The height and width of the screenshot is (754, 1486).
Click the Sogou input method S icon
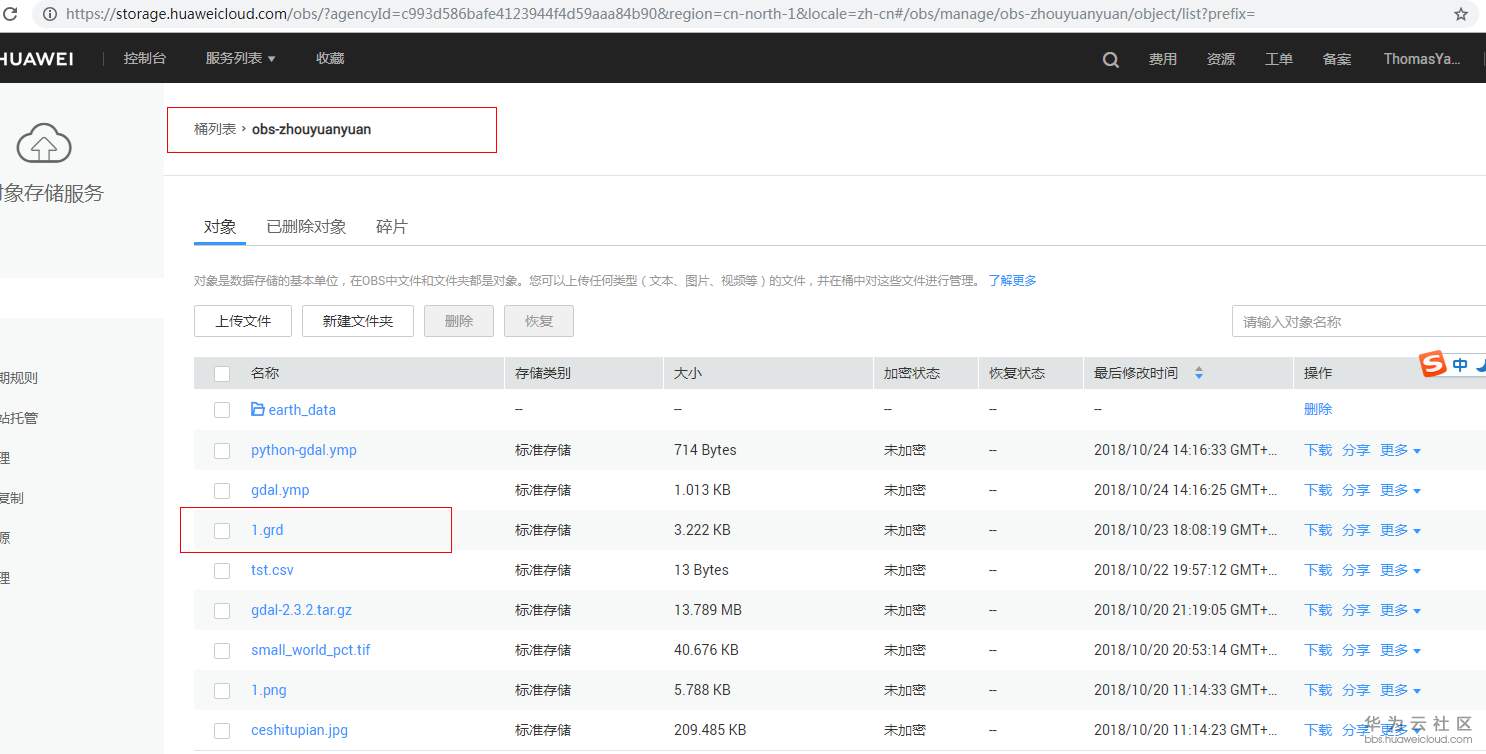[x=1433, y=365]
